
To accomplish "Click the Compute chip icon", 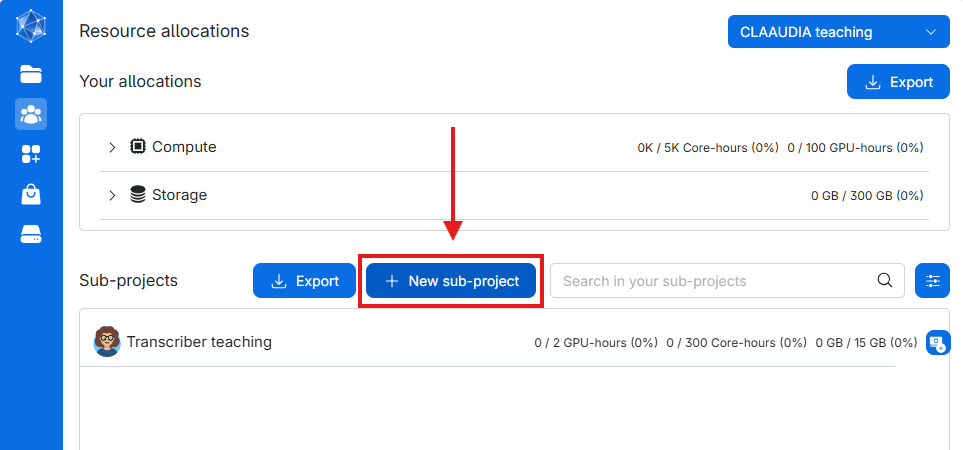I will (x=138, y=147).
